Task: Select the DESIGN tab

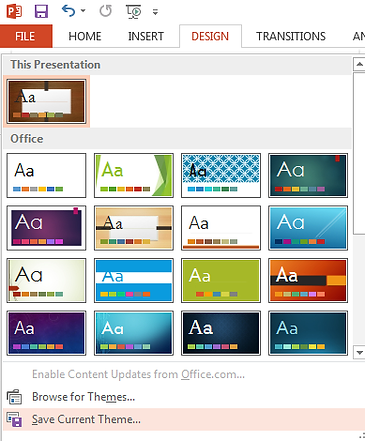Action: coord(210,36)
